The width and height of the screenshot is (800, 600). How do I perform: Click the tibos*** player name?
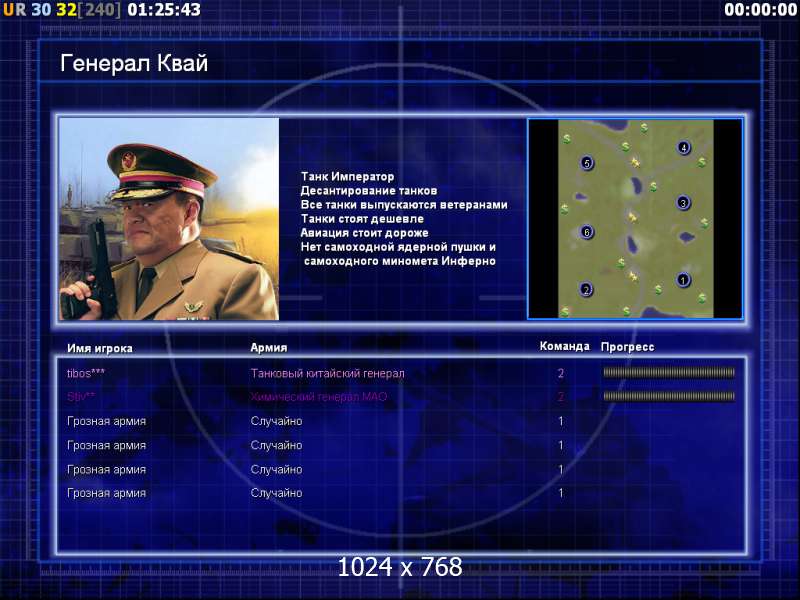86,373
